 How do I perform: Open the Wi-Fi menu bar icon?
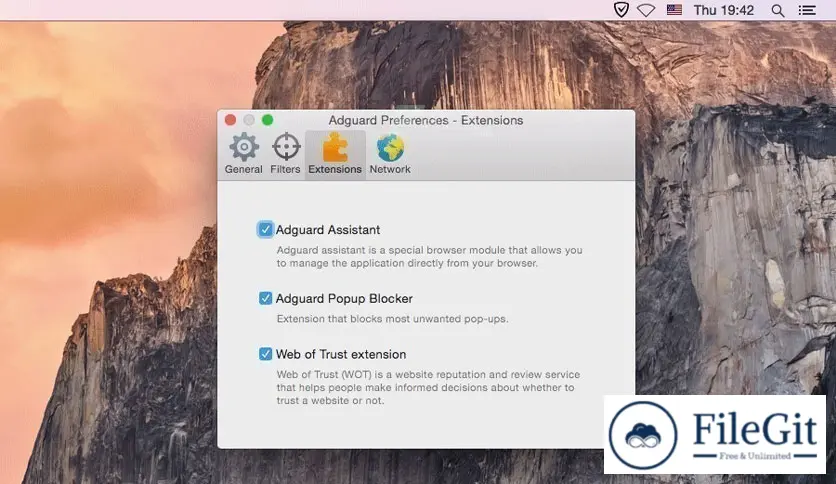click(646, 10)
